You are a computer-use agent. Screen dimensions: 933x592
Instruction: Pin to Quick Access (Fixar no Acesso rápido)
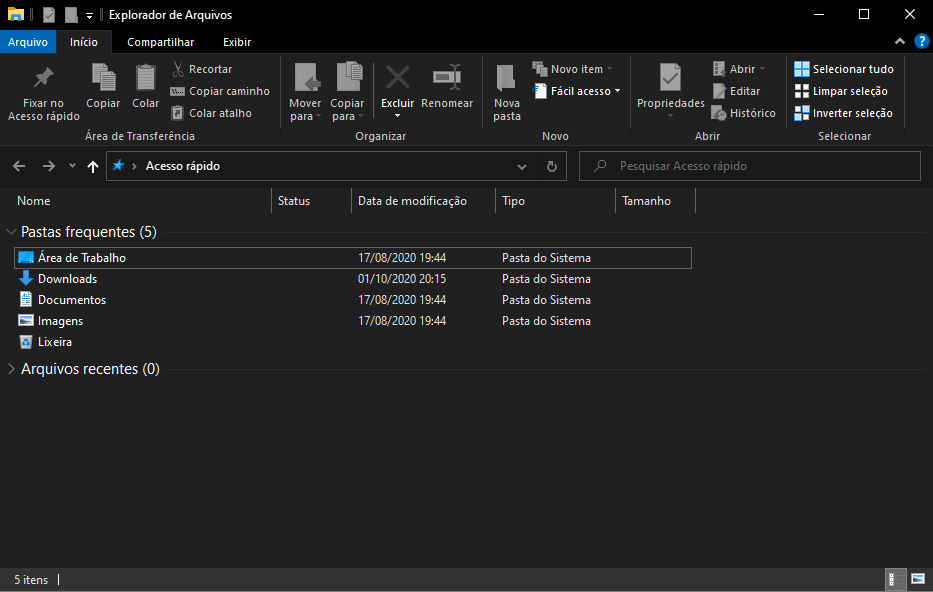point(43,93)
